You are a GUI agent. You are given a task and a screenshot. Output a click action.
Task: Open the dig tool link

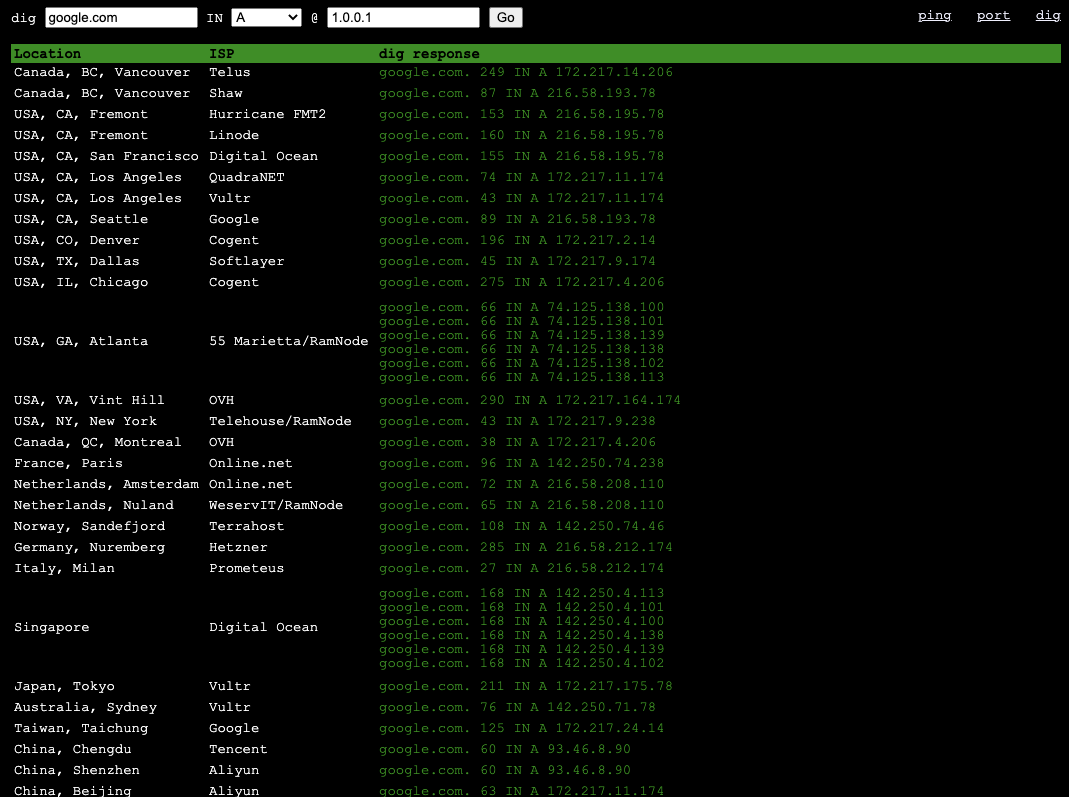click(1047, 16)
